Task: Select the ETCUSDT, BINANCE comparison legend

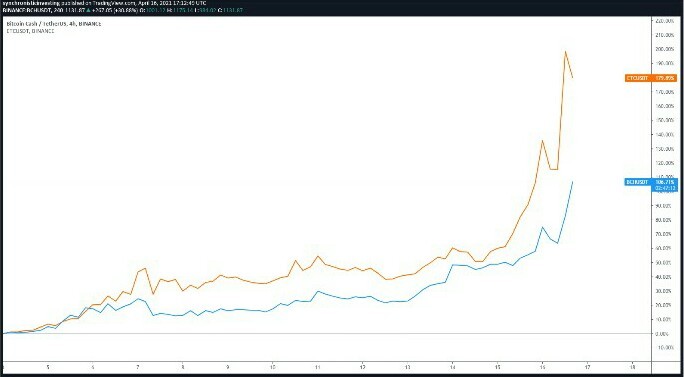Action: click(x=30, y=31)
